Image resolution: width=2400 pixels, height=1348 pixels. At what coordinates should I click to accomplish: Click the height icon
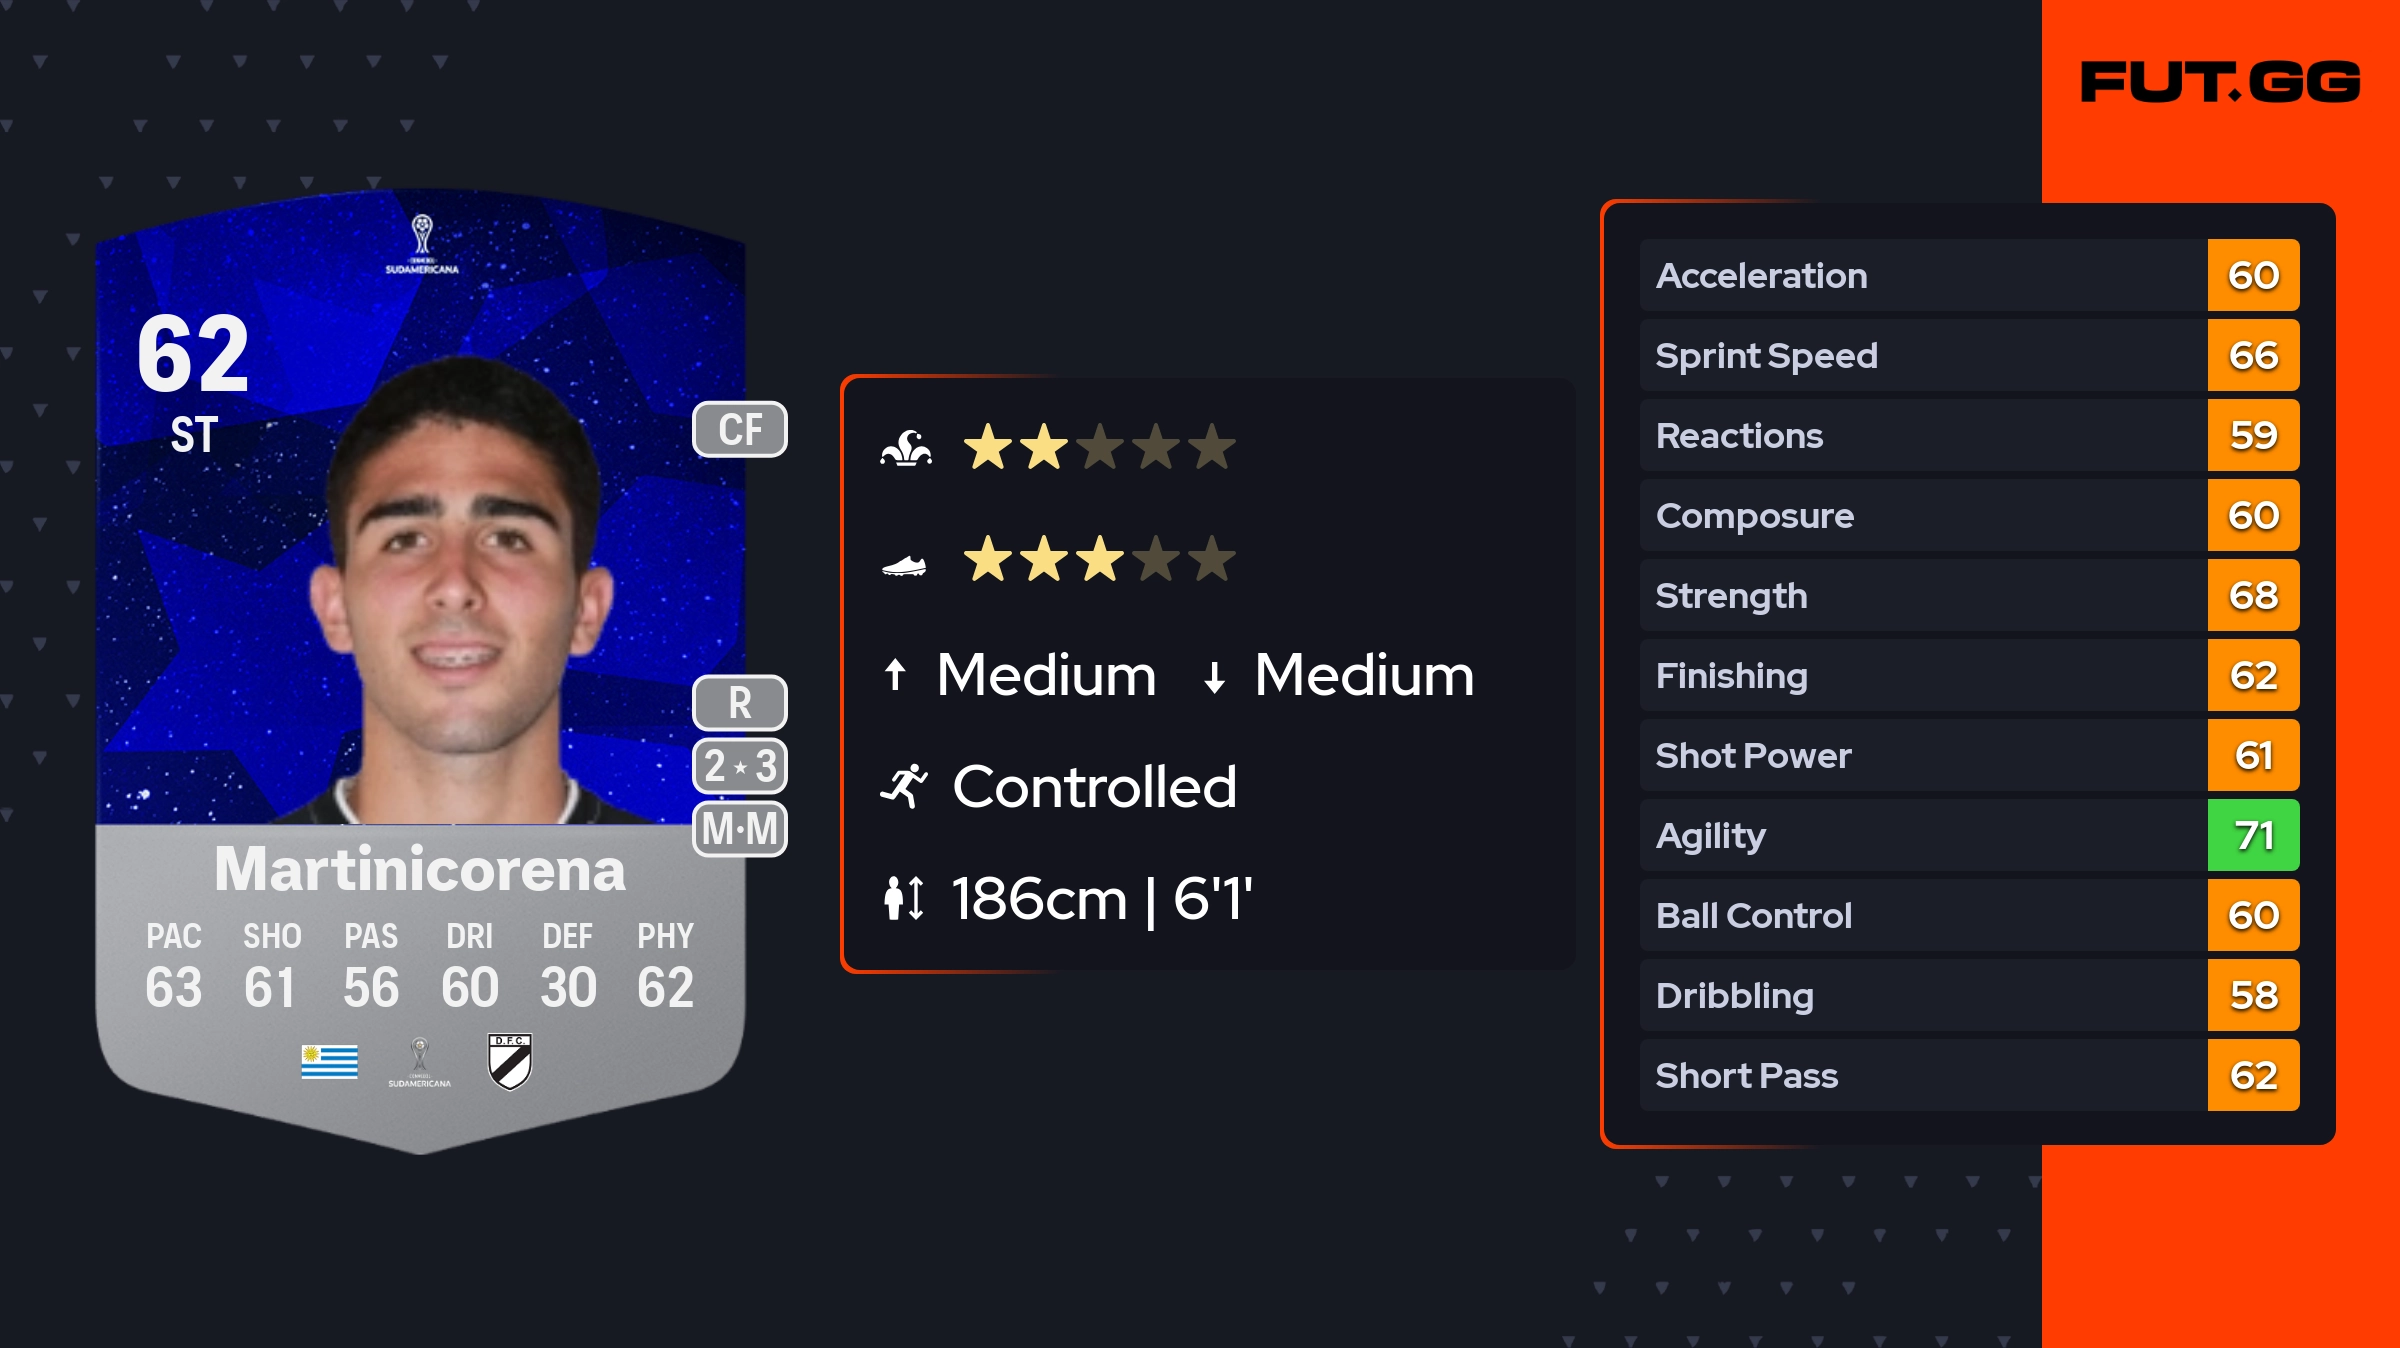(x=904, y=898)
